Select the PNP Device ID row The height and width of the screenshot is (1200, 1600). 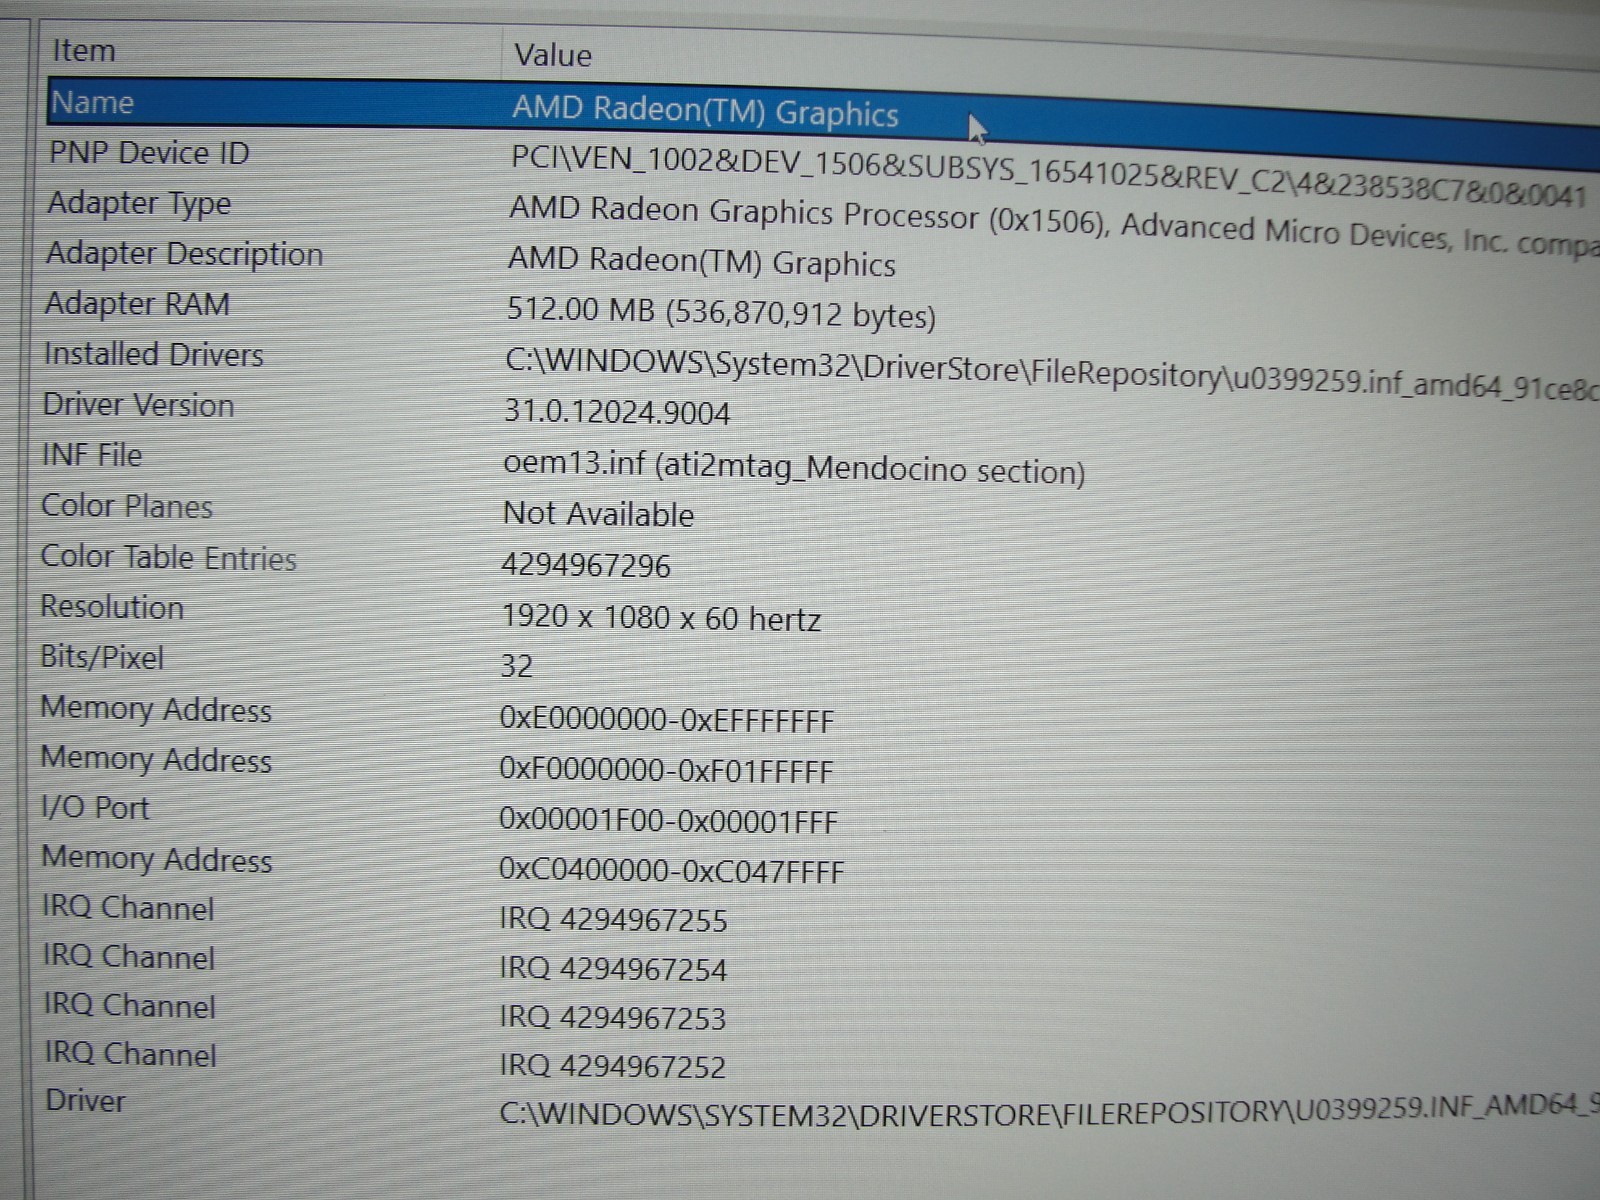[148, 152]
